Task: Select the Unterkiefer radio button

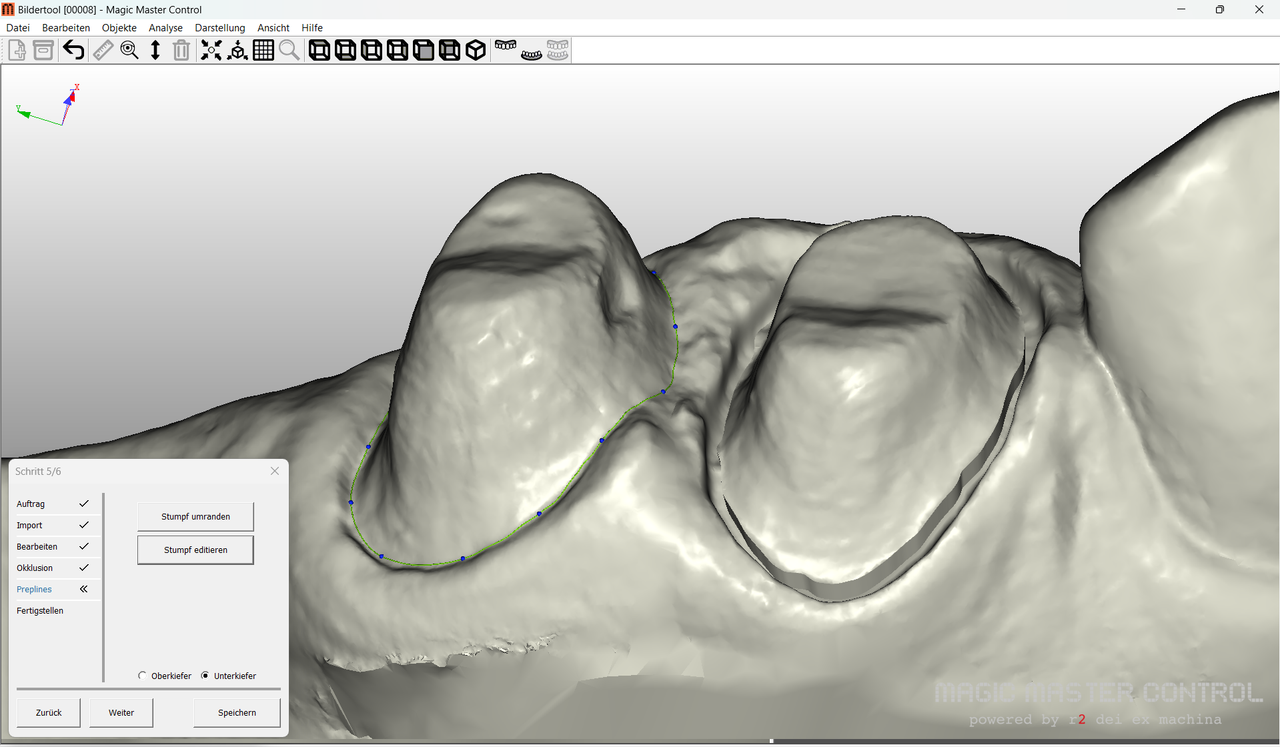Action: coord(205,676)
